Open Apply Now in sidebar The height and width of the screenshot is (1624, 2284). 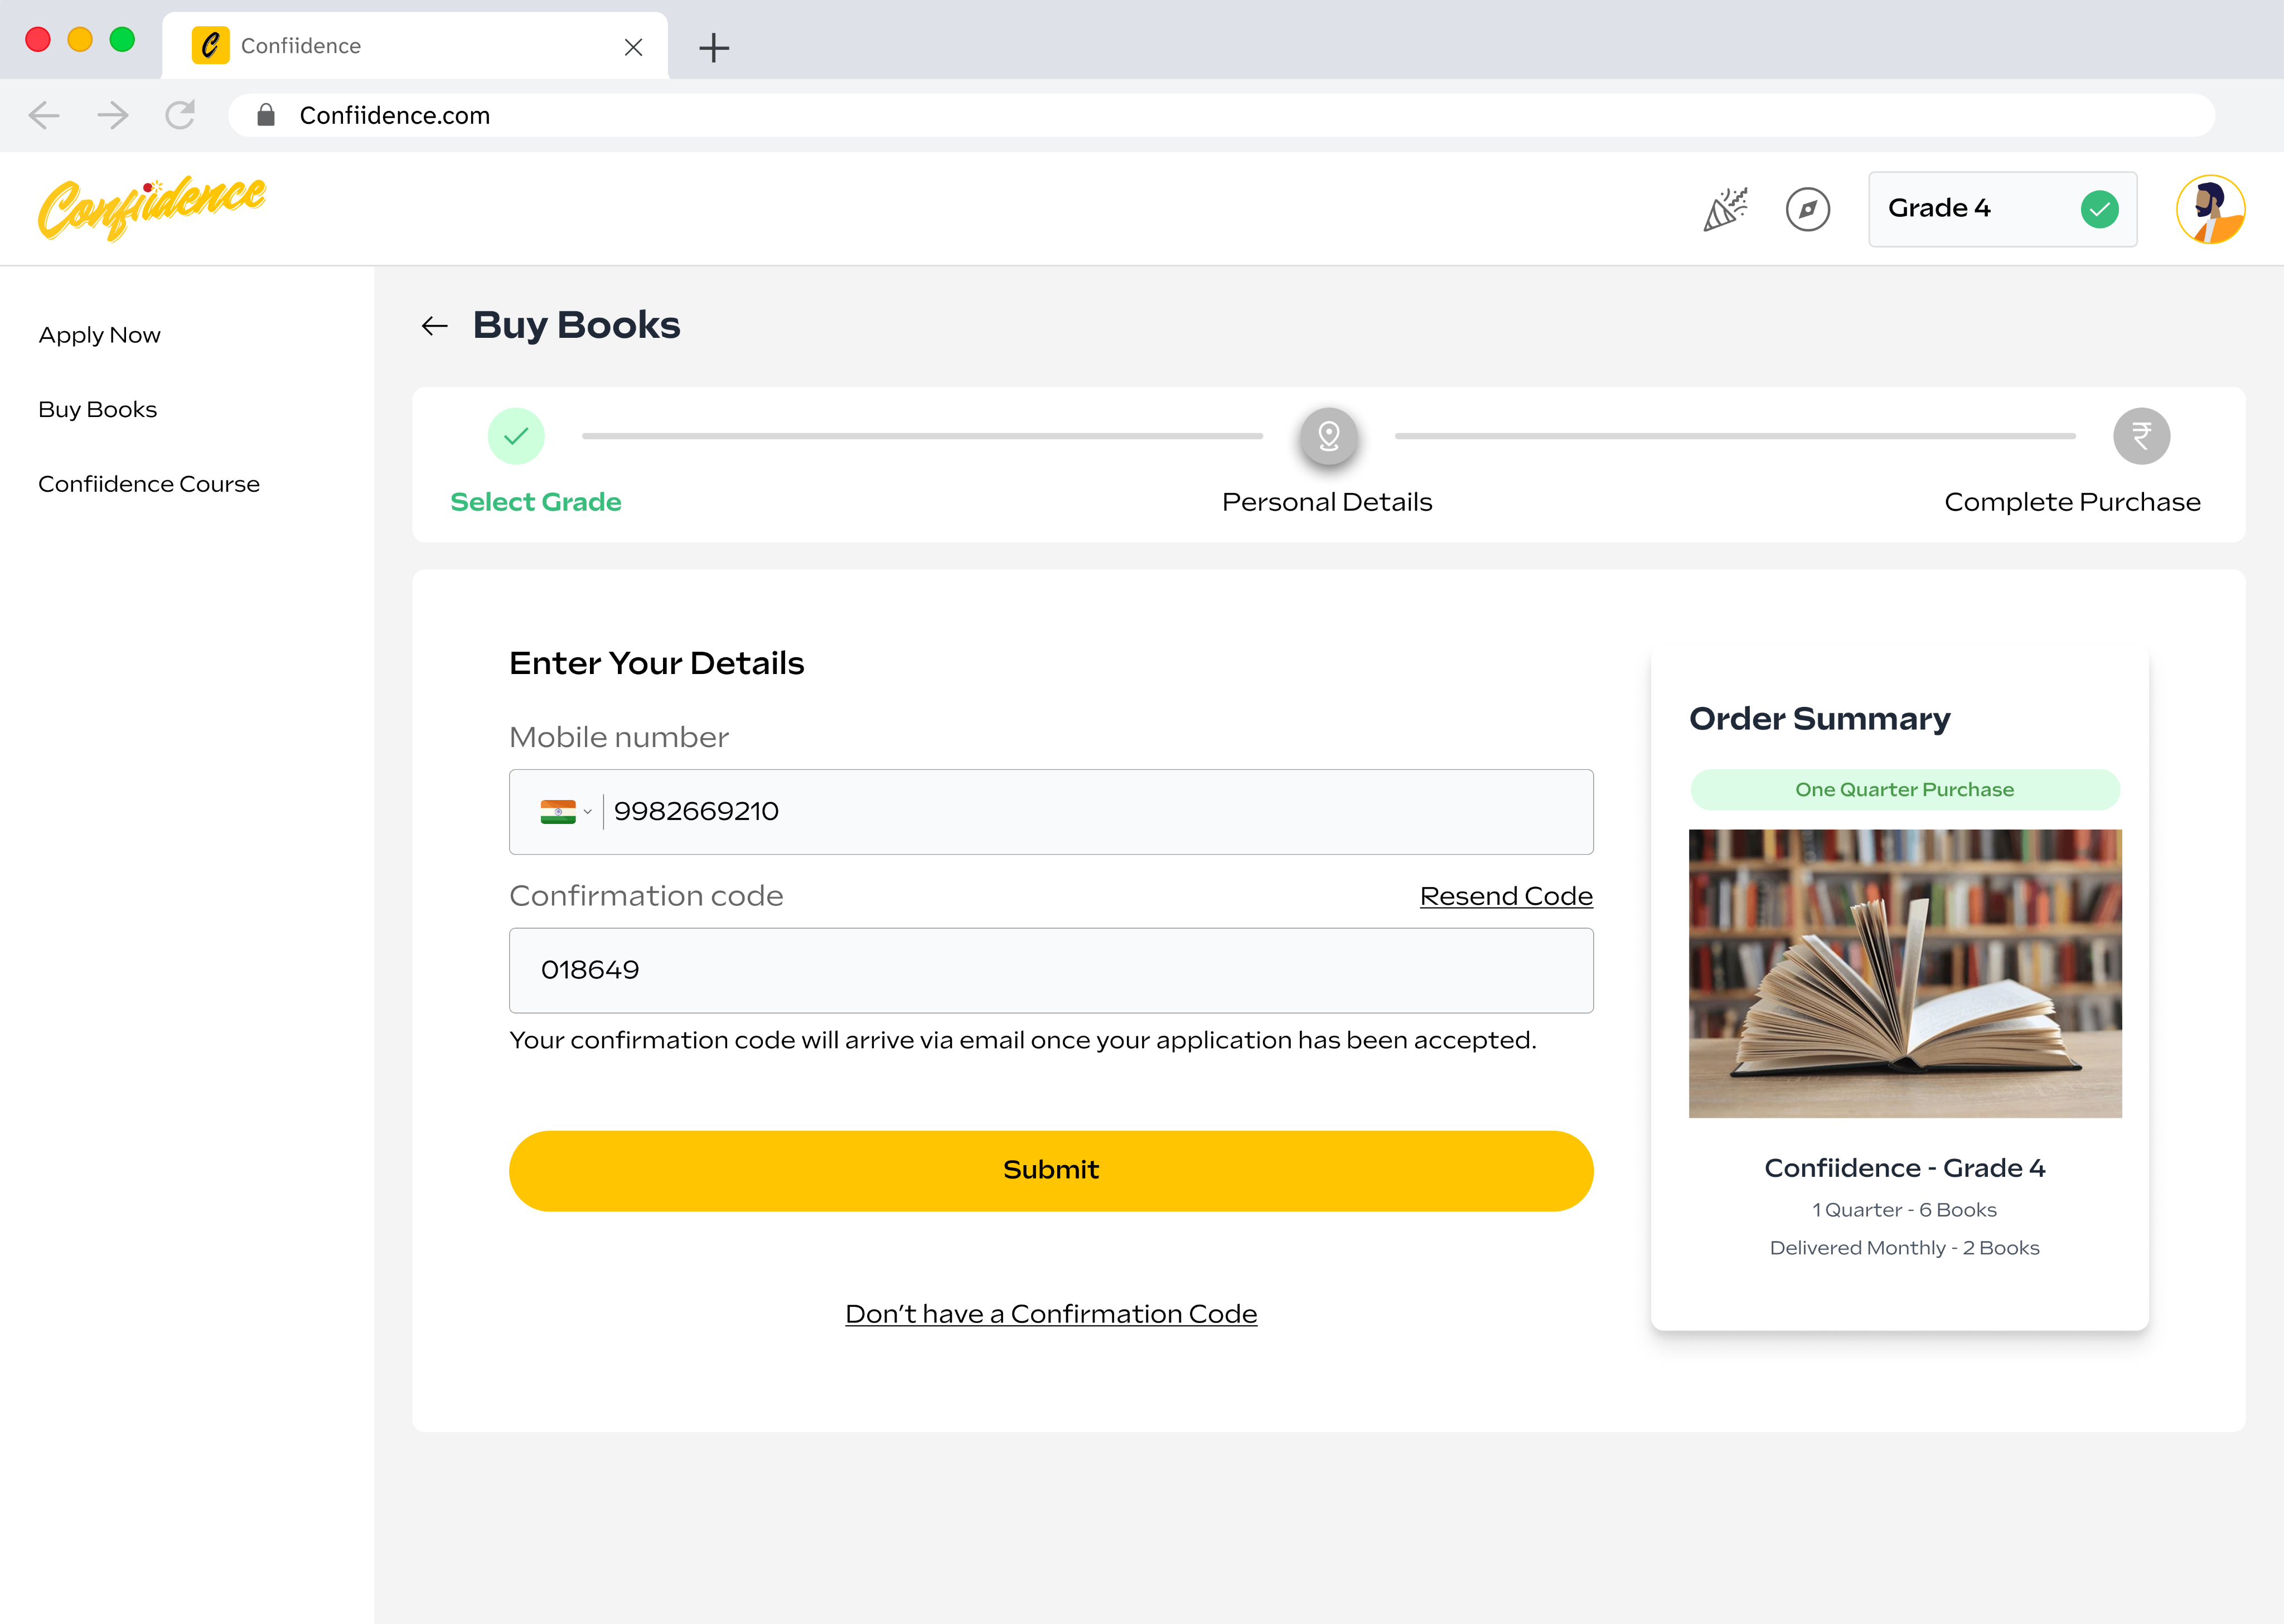(99, 335)
